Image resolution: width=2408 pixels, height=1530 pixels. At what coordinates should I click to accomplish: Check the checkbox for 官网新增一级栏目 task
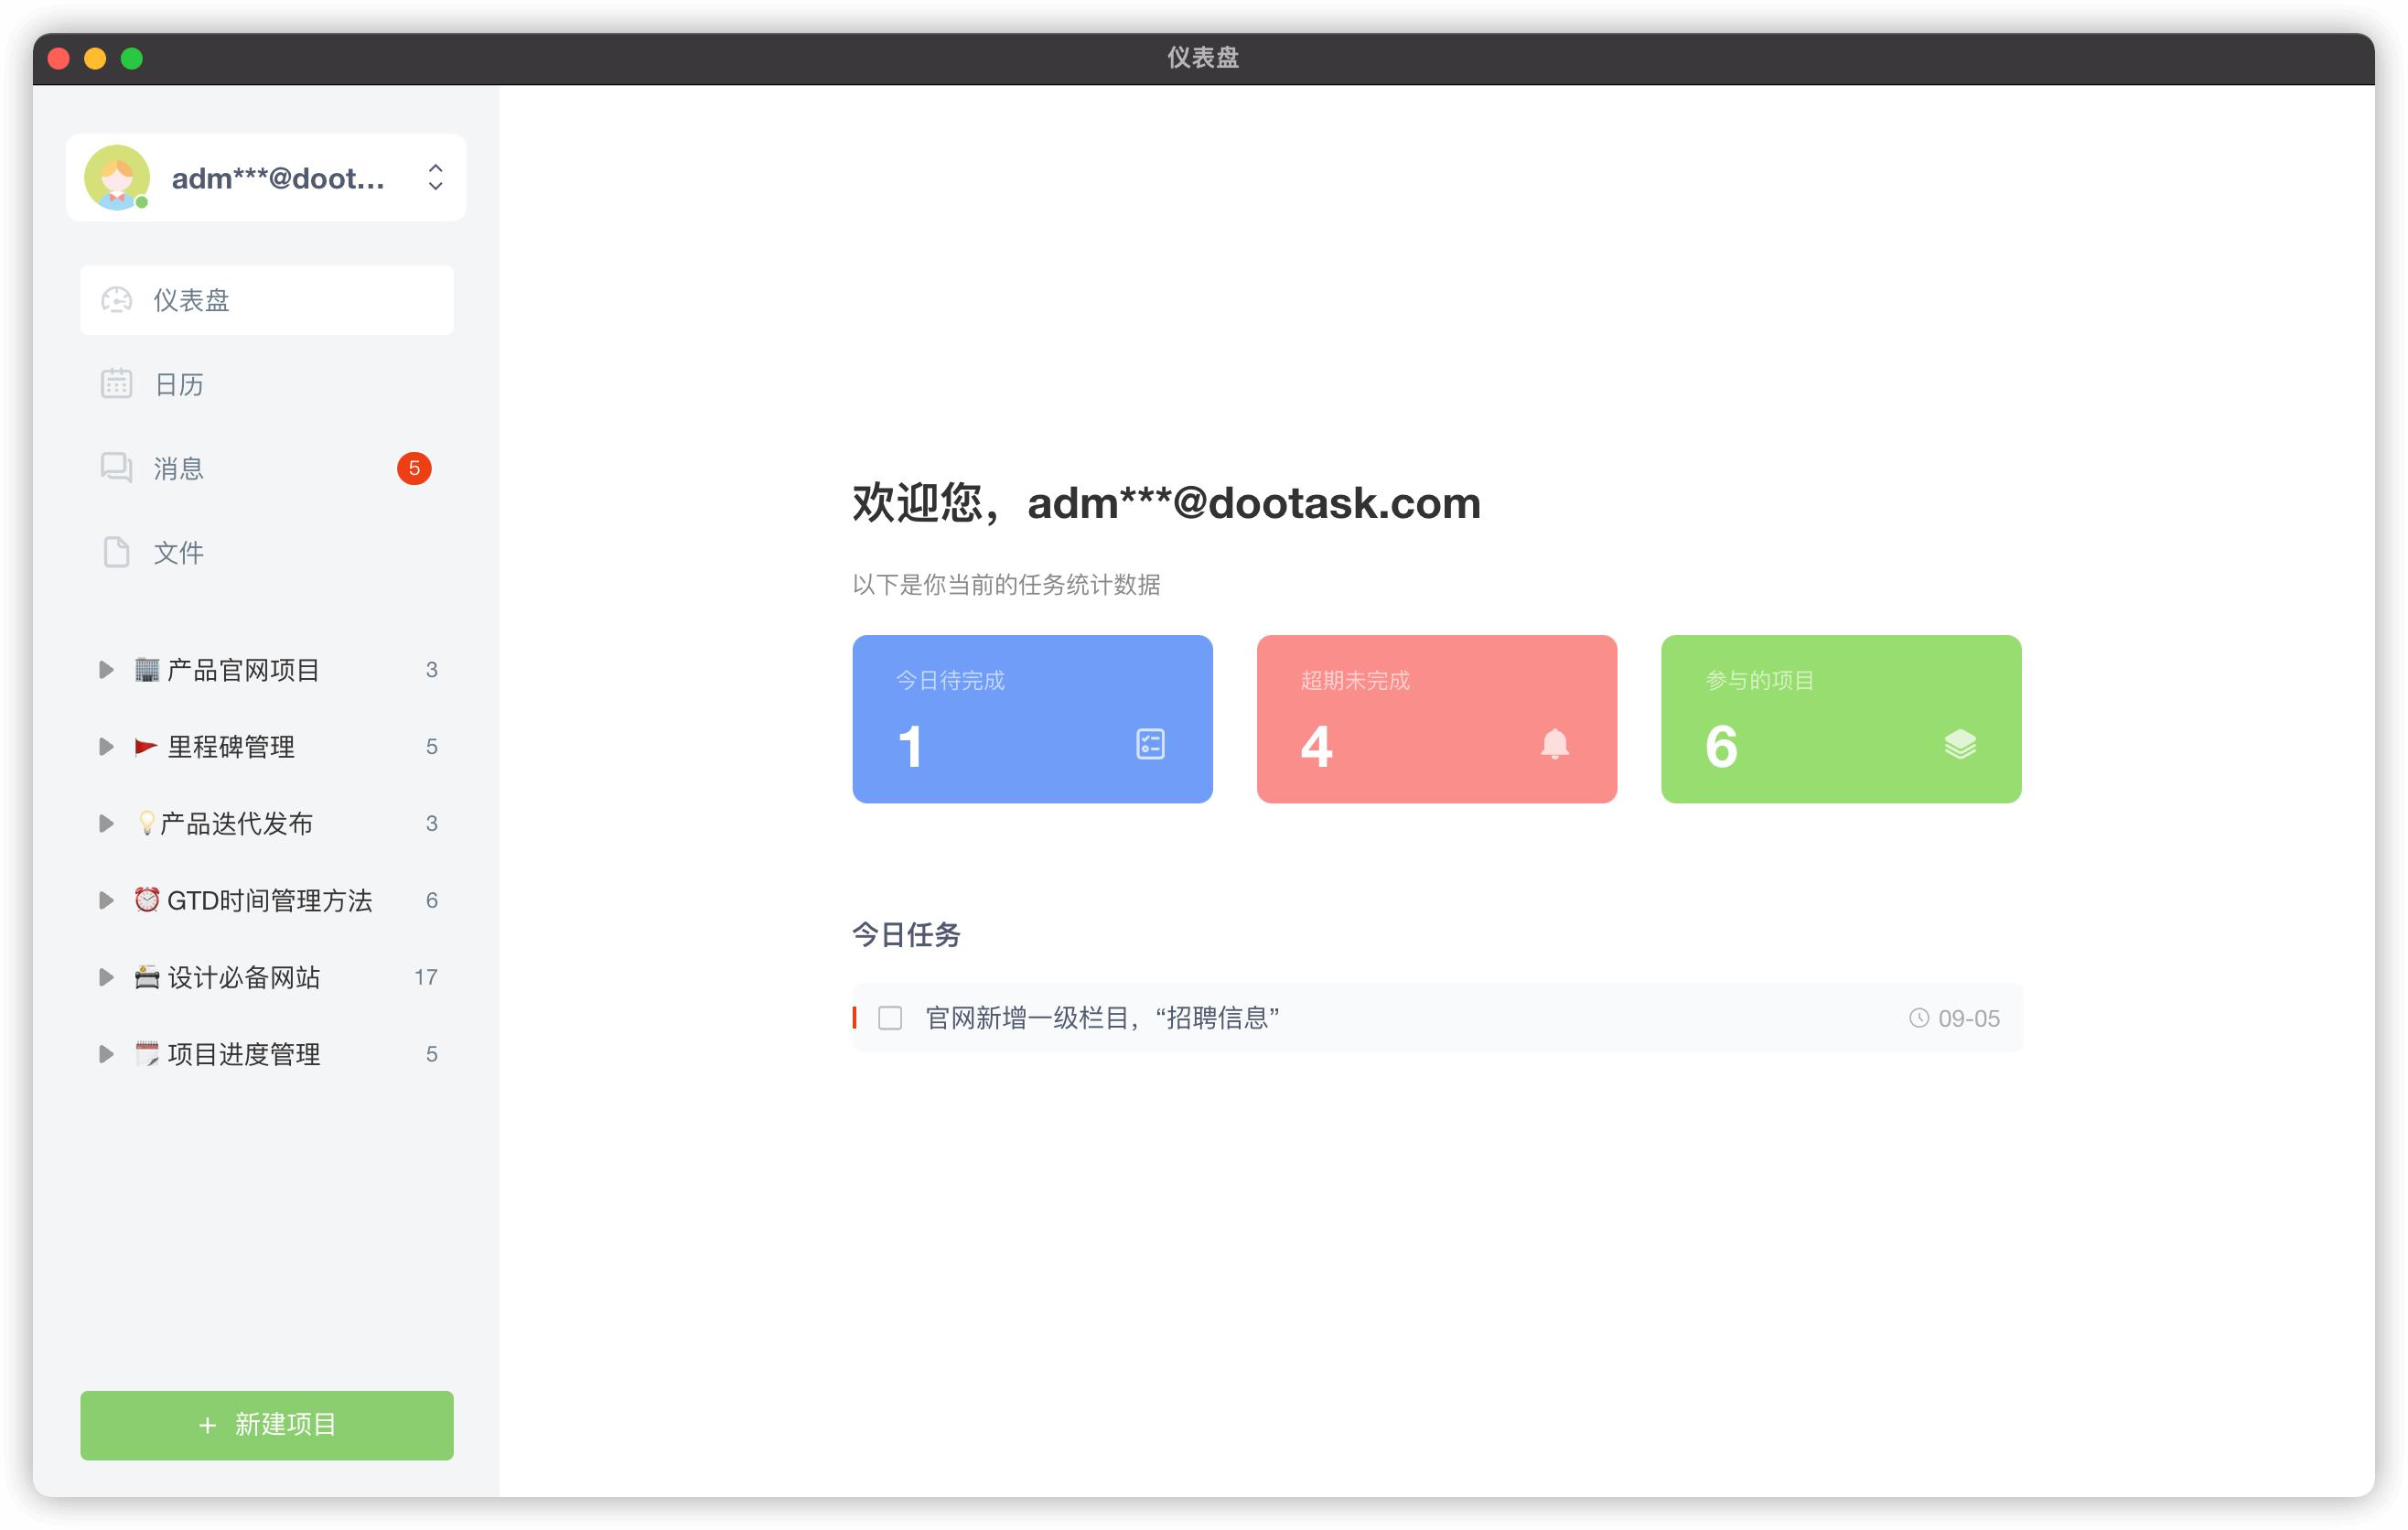(x=890, y=1018)
